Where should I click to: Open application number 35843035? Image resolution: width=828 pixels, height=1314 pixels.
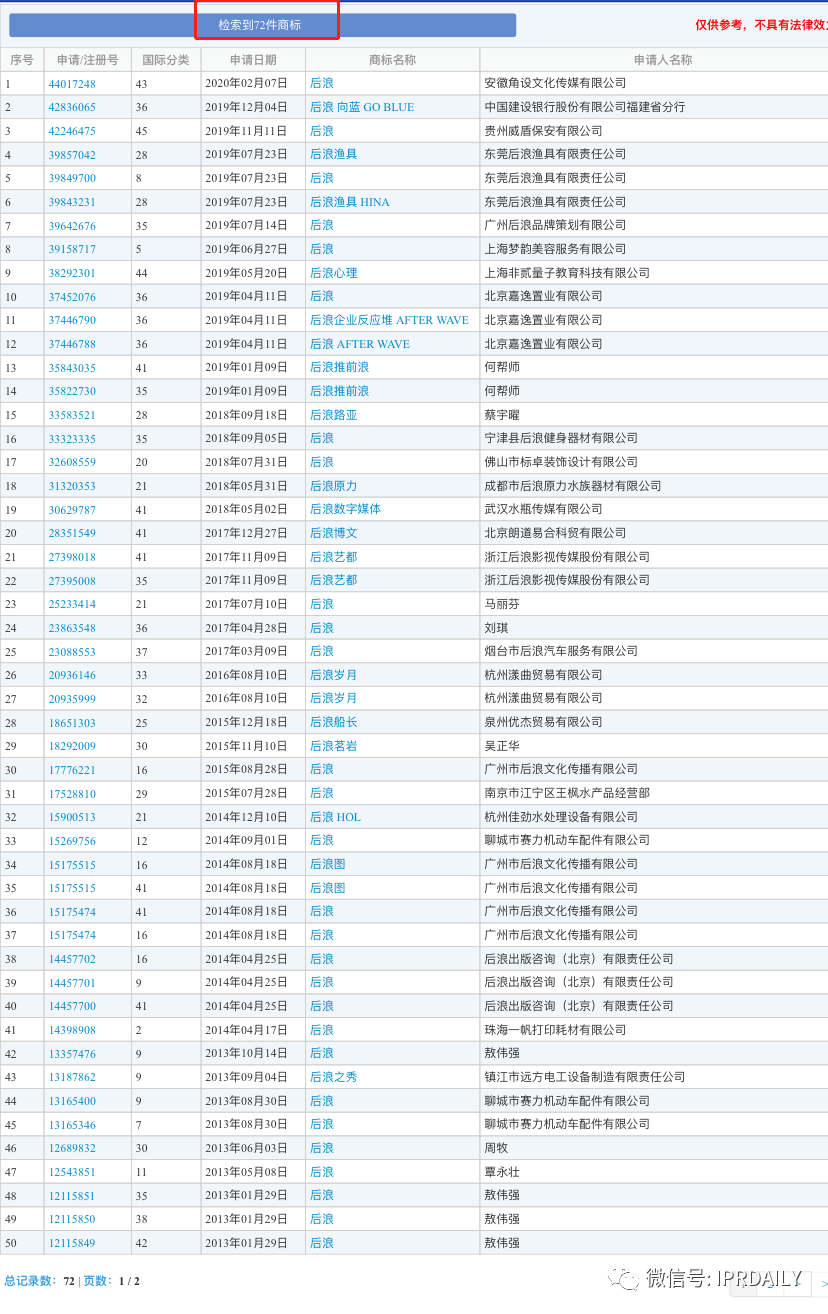pos(72,368)
